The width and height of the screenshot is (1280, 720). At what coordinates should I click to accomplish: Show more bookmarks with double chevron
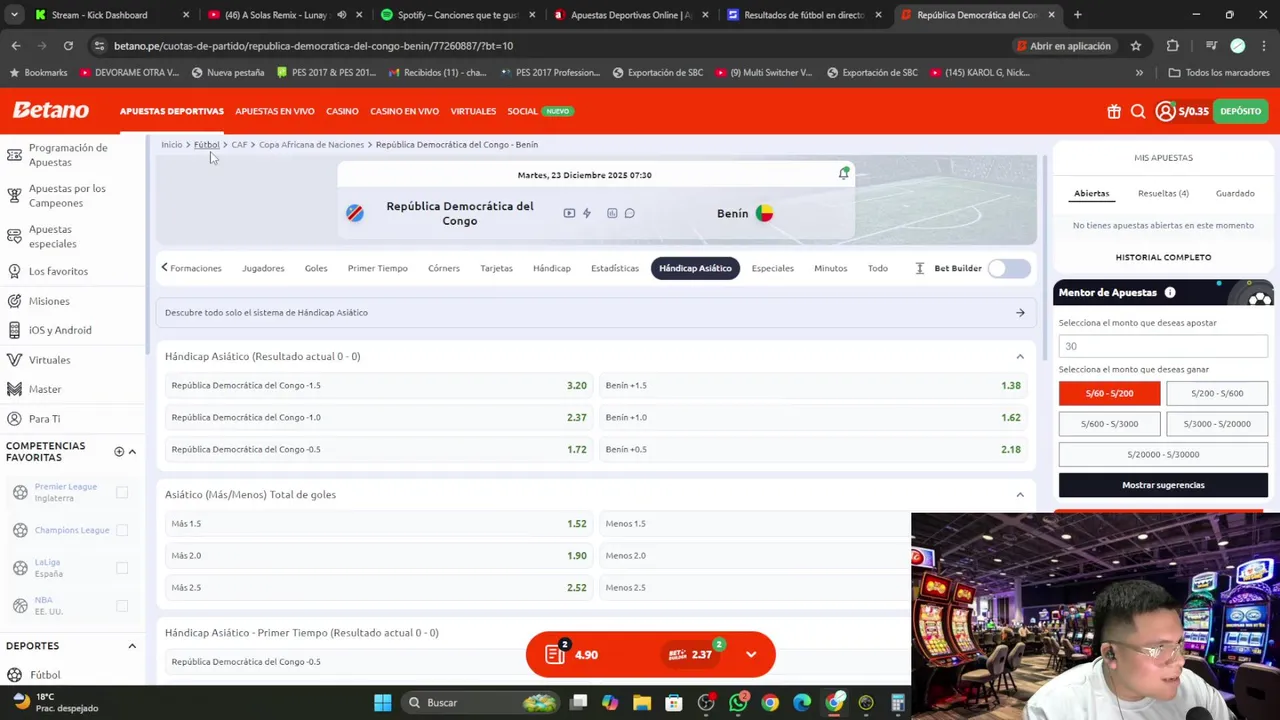click(1139, 72)
